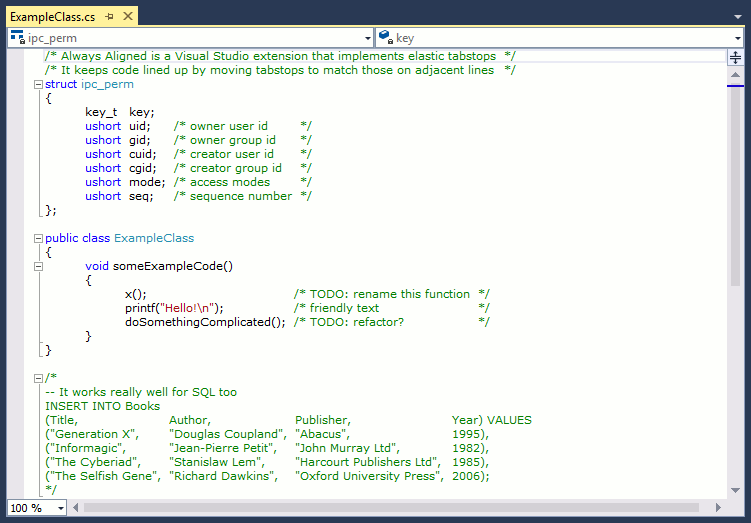Click the 'friendly text' comment
The height and width of the screenshot is (523, 751).
[344, 308]
